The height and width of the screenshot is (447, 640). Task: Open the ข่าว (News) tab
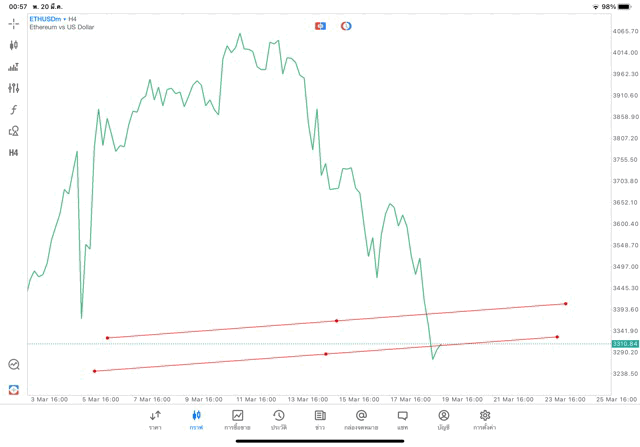pyautogui.click(x=320, y=419)
